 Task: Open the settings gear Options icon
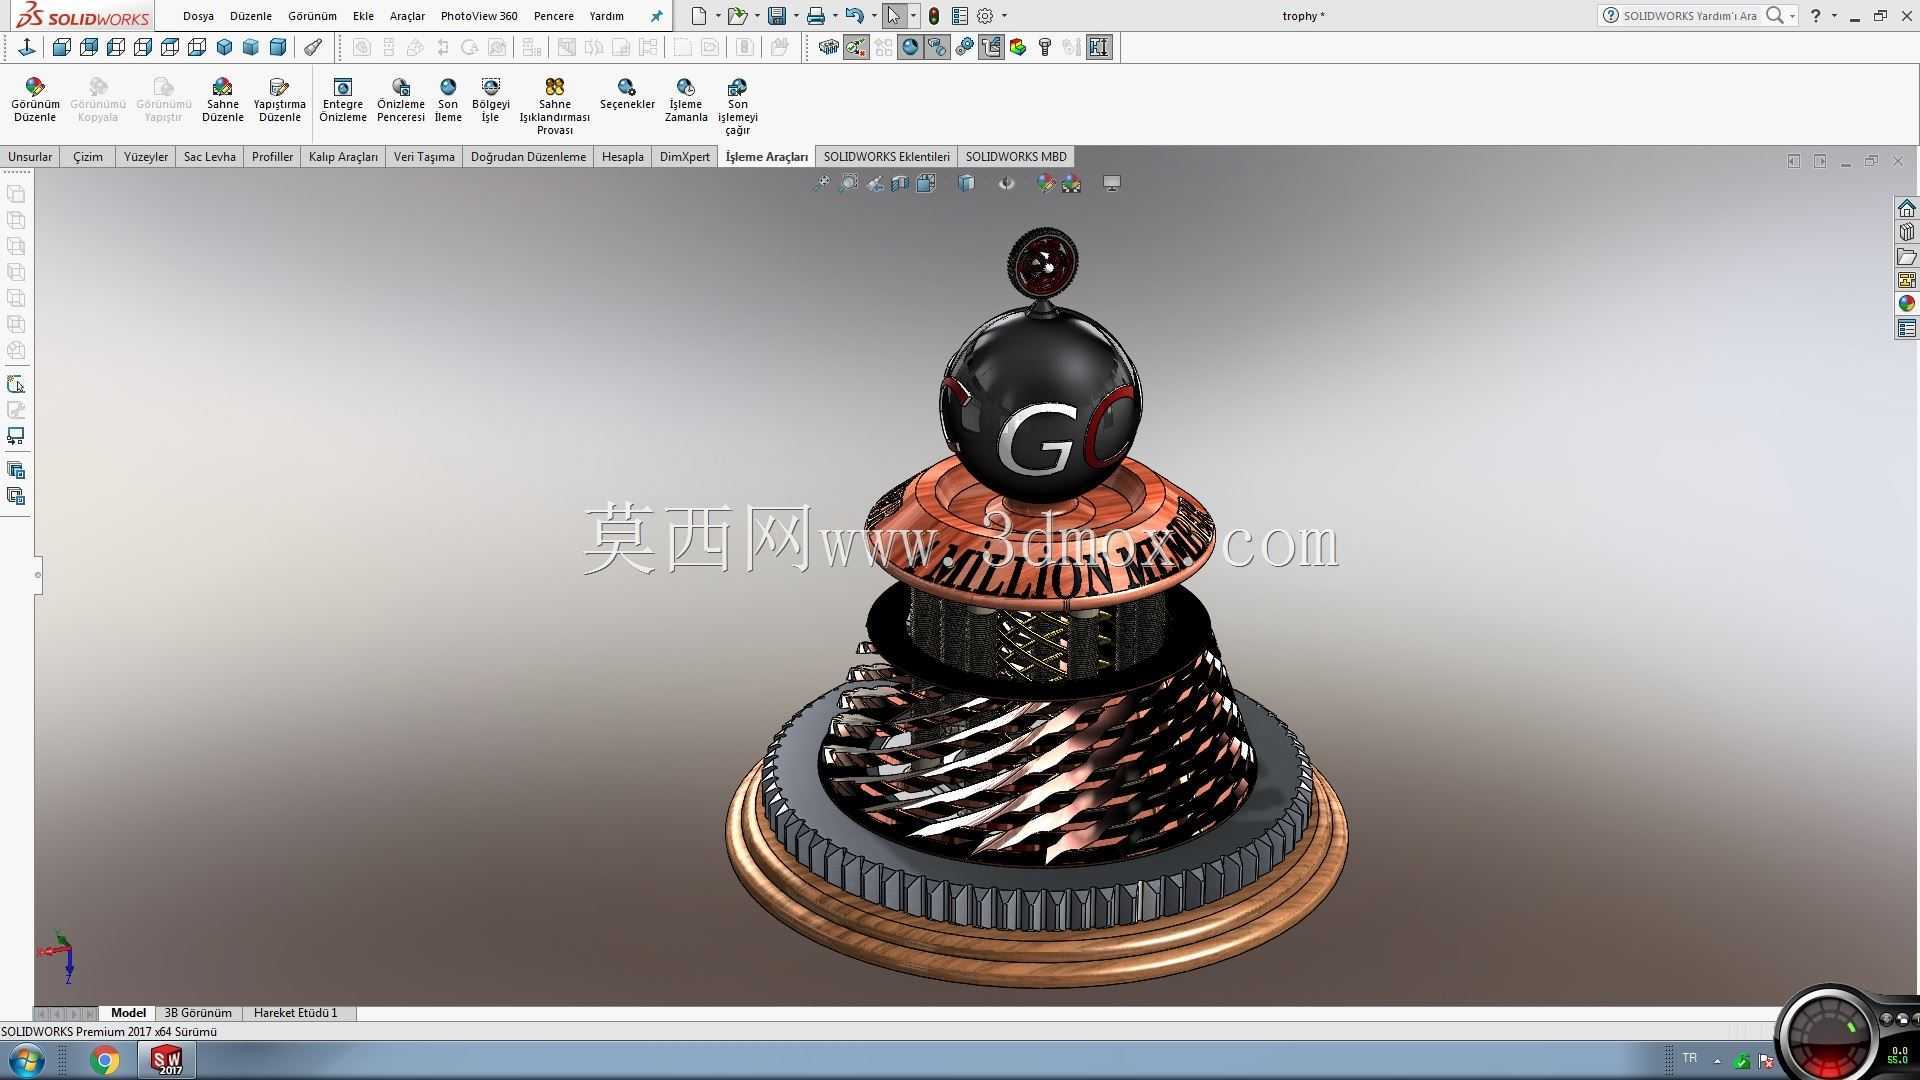985,16
